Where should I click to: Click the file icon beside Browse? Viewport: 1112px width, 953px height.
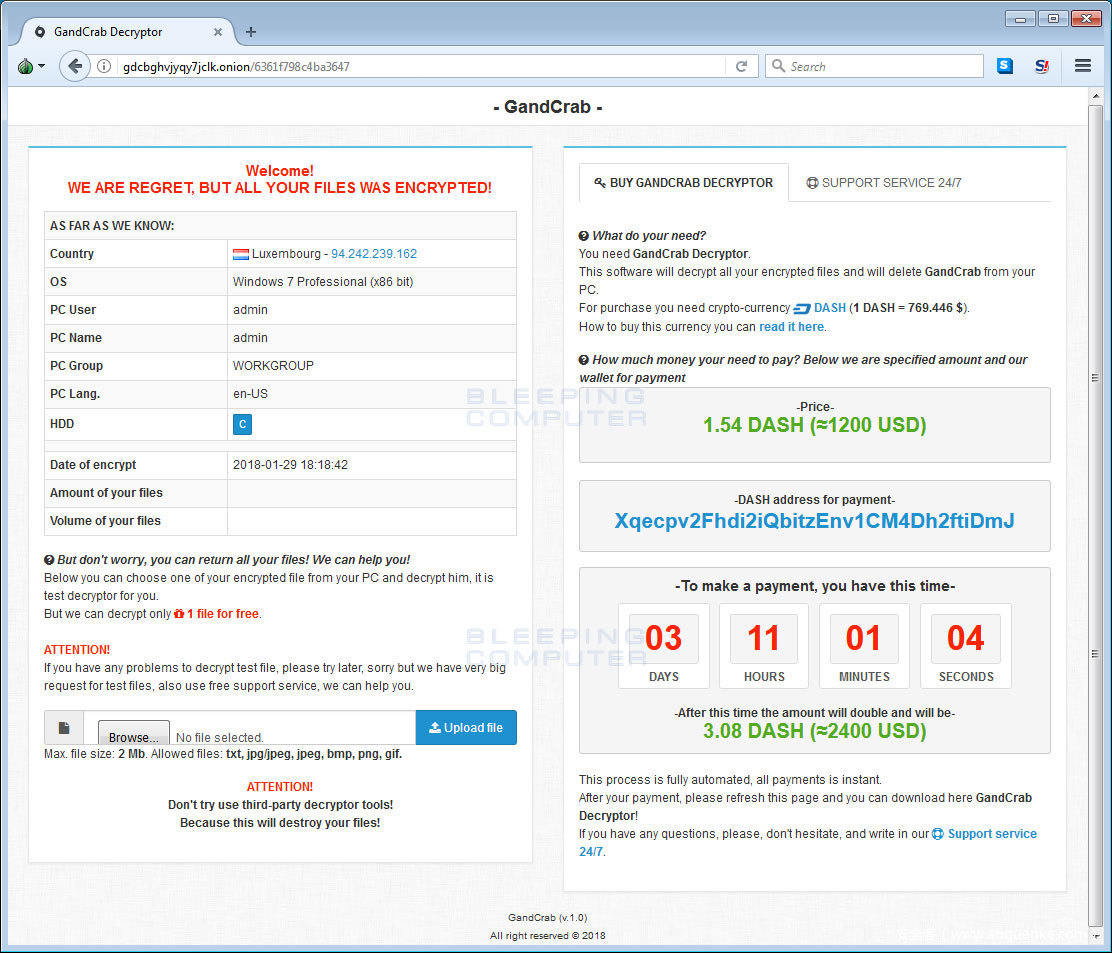(x=64, y=728)
